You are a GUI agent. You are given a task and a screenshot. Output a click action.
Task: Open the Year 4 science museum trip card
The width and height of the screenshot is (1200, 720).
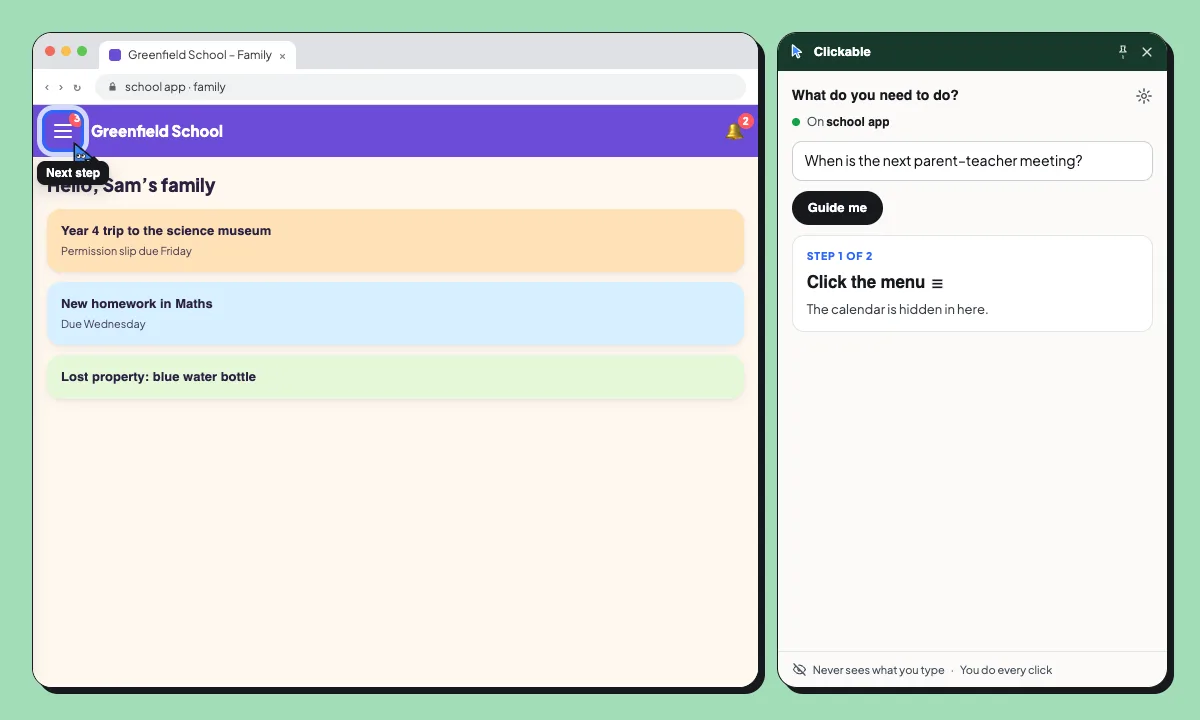pos(396,241)
